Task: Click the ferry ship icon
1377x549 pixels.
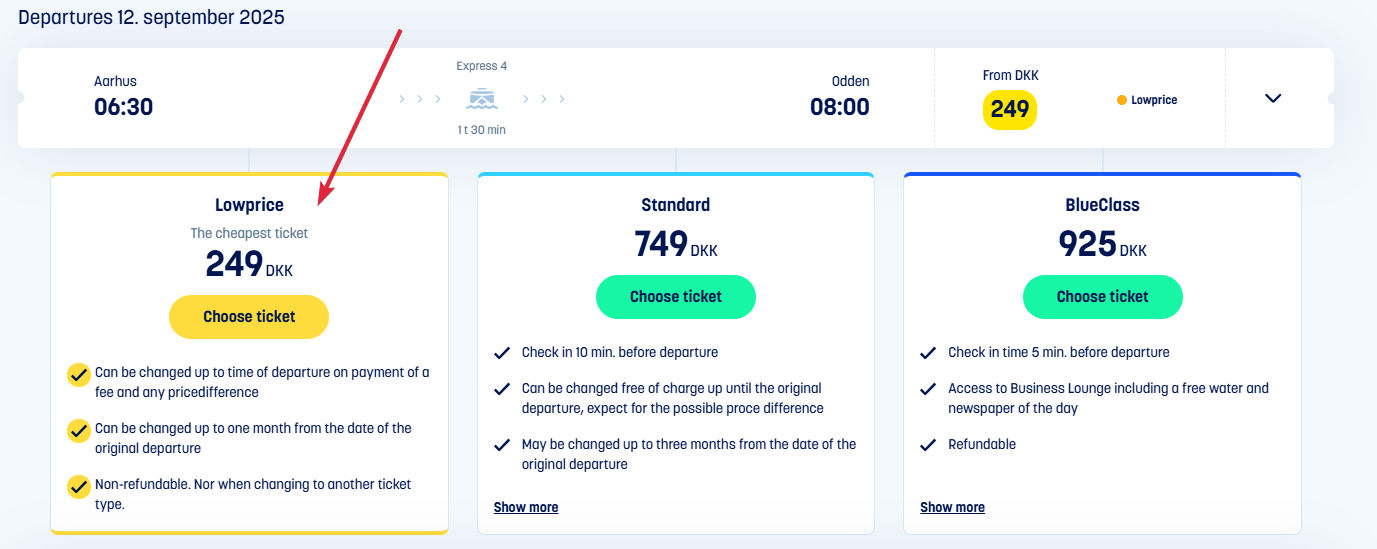Action: coord(482,99)
